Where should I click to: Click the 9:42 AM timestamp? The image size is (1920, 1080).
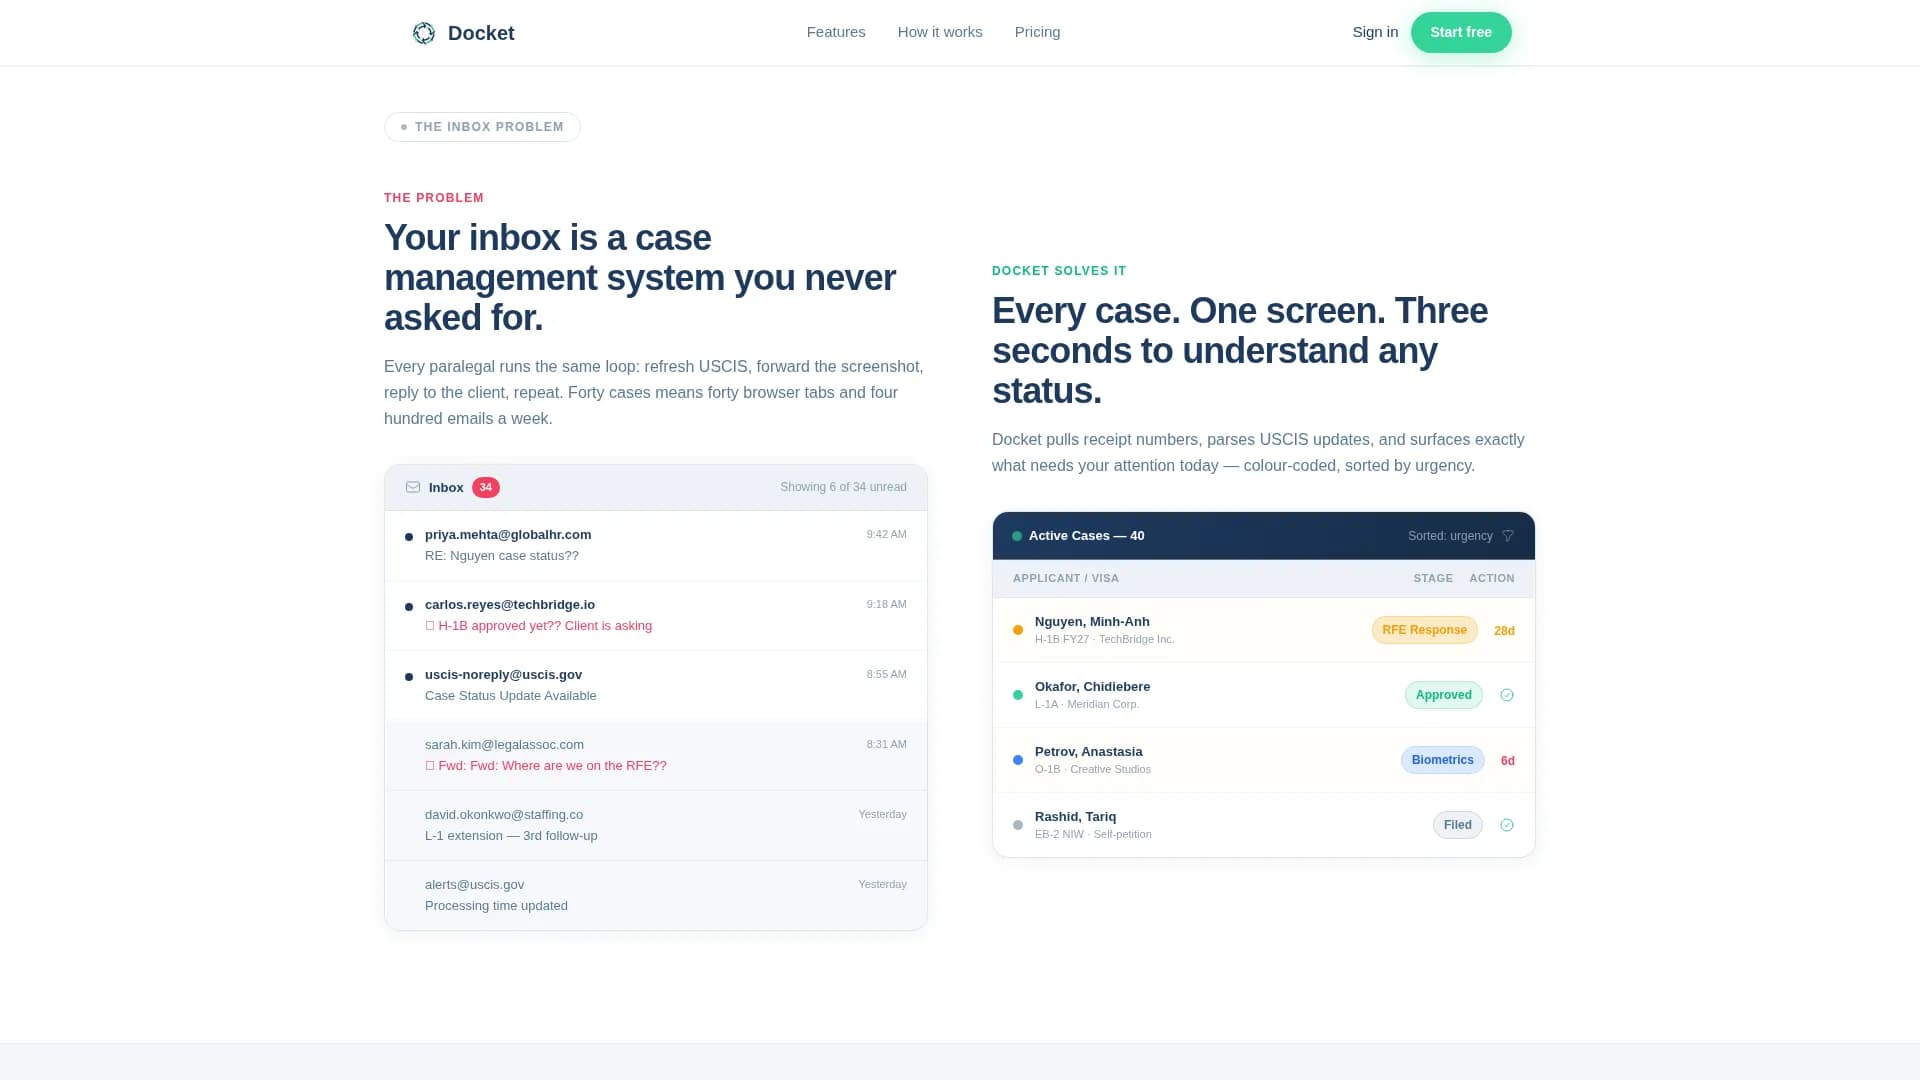point(886,534)
